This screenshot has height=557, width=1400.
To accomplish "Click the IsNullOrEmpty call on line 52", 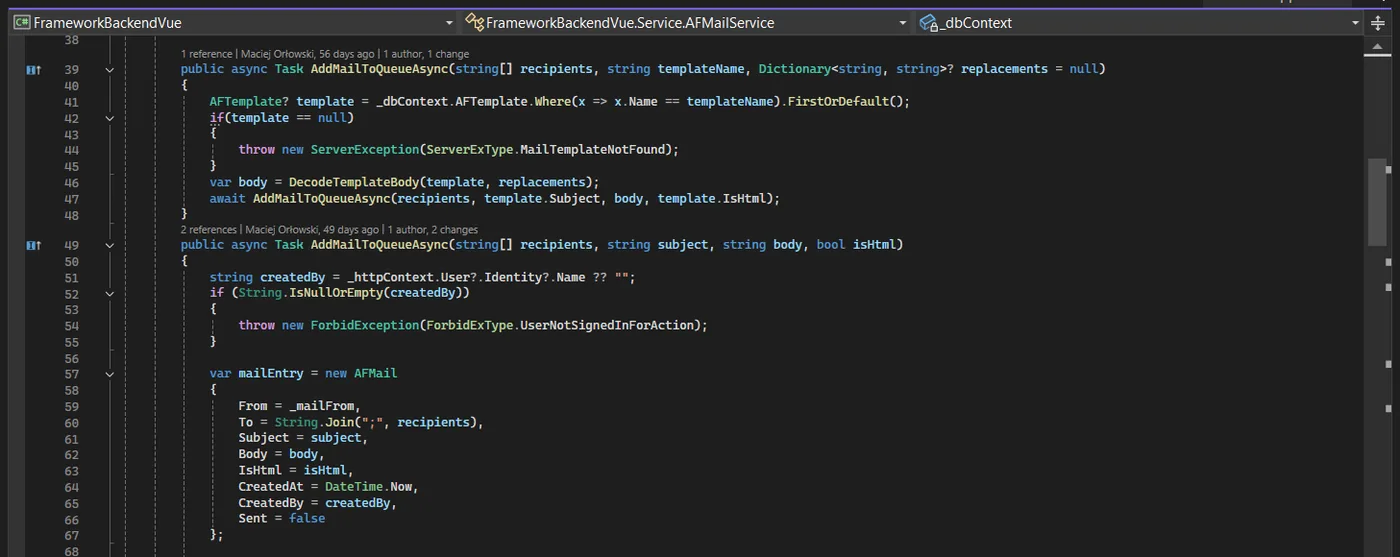I will coord(336,294).
